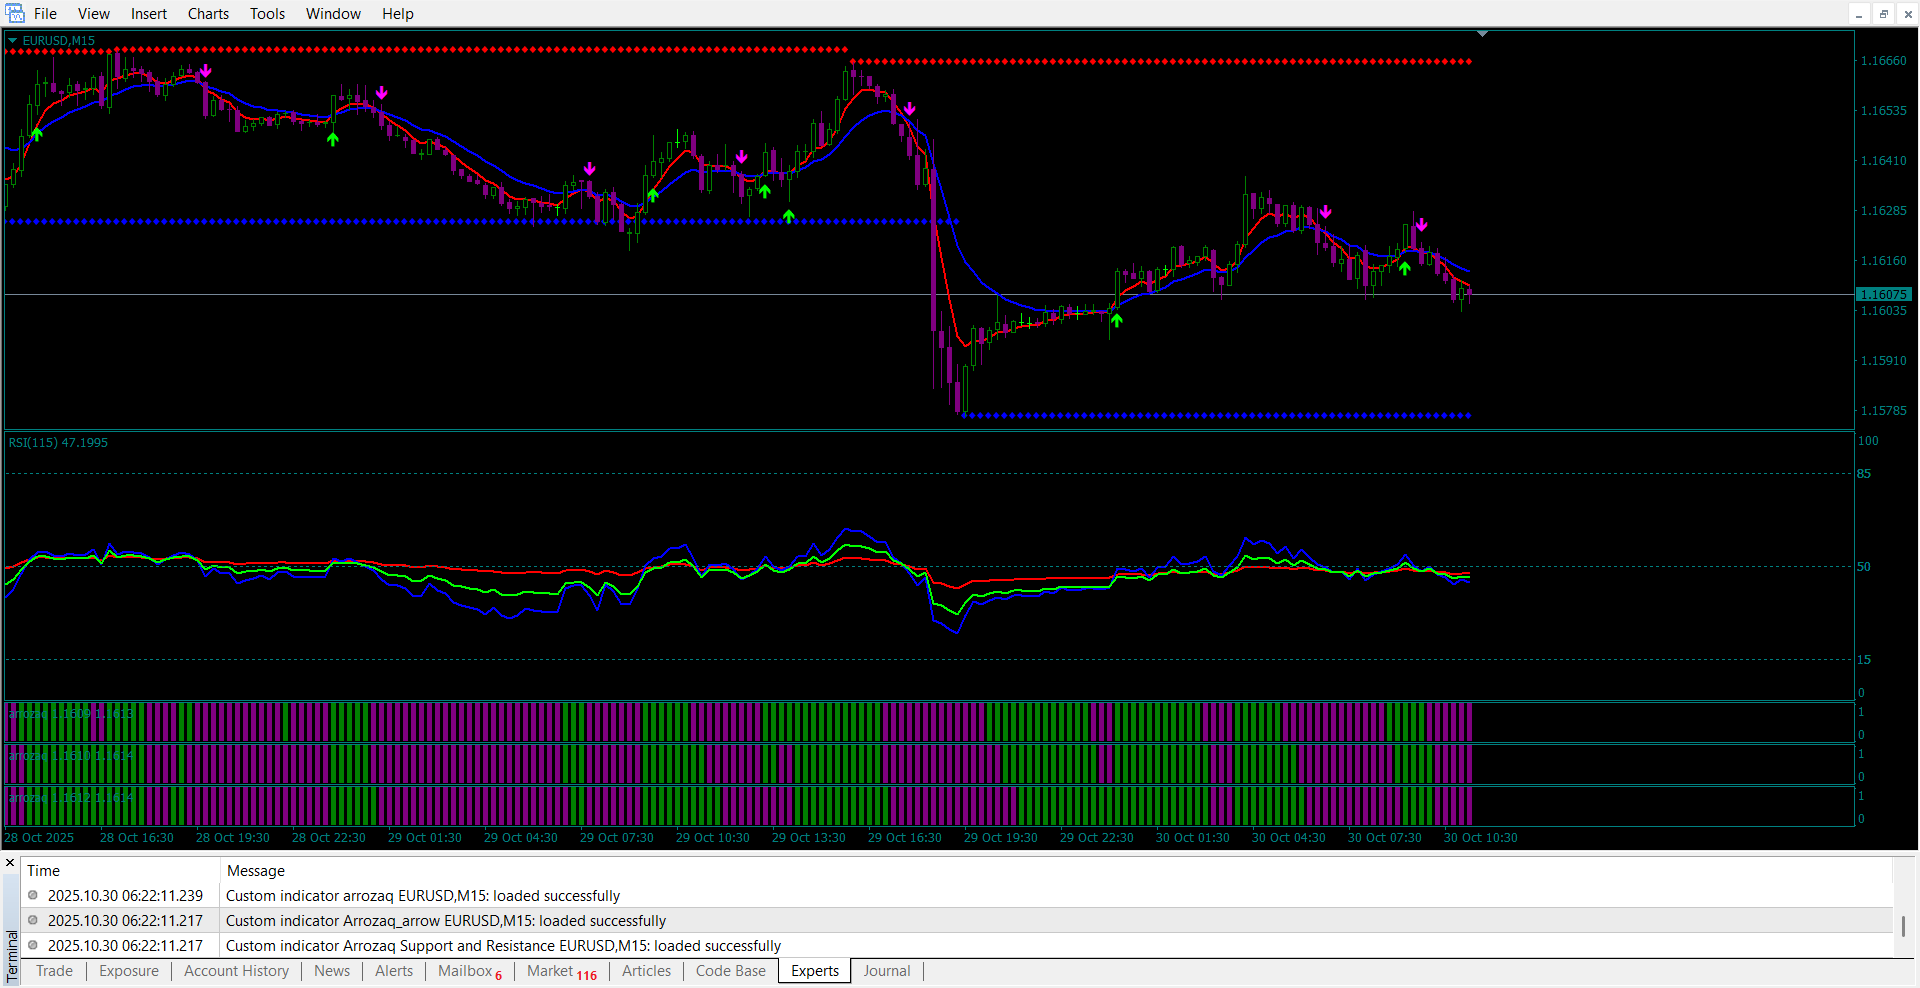Sort log entries by the Time column header
The width and height of the screenshot is (1920, 988).
44,871
